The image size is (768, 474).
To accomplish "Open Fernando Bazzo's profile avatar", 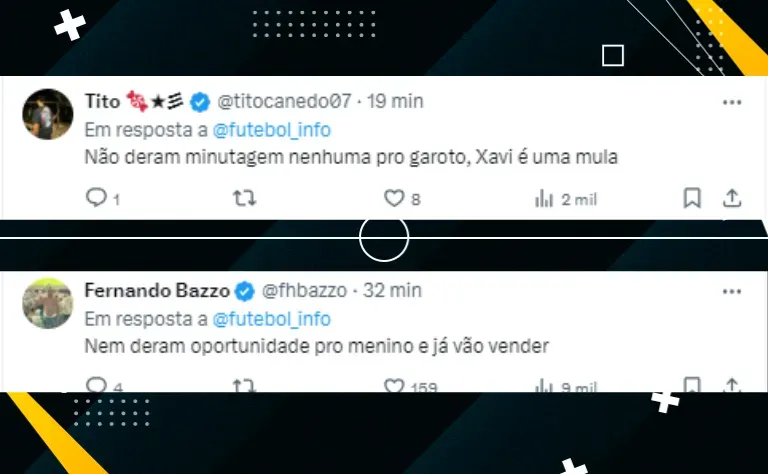I will (x=48, y=303).
